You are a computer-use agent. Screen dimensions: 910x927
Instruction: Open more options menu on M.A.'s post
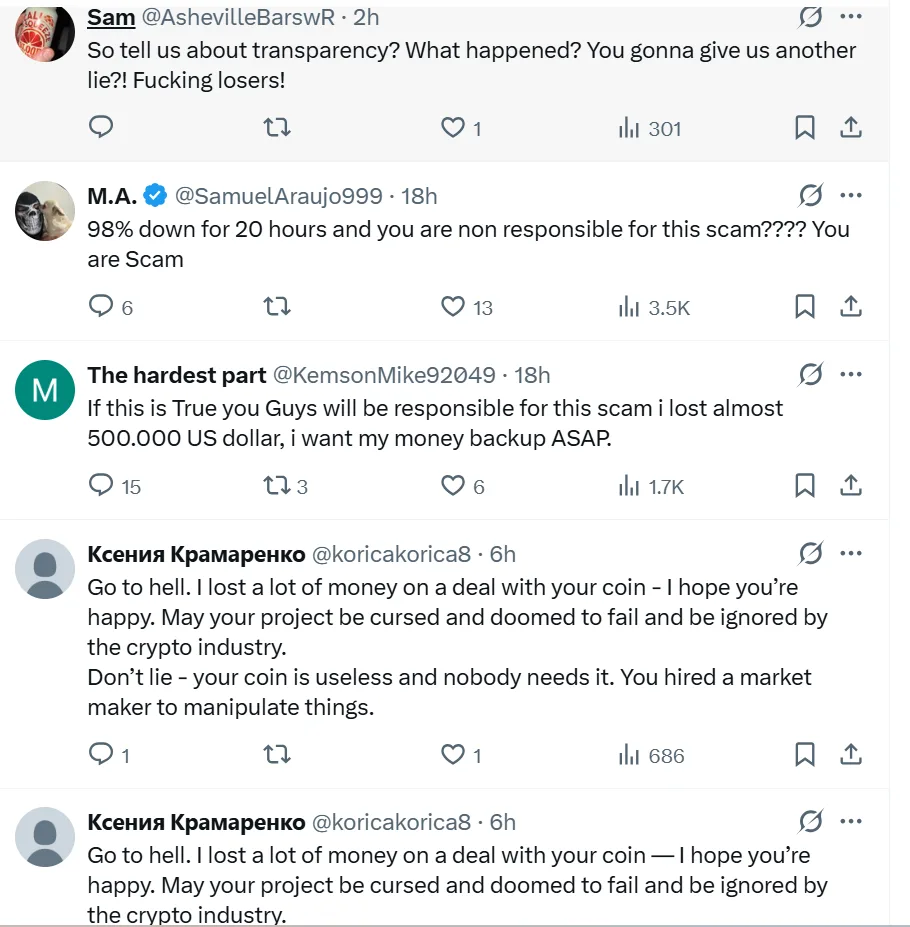click(x=852, y=195)
